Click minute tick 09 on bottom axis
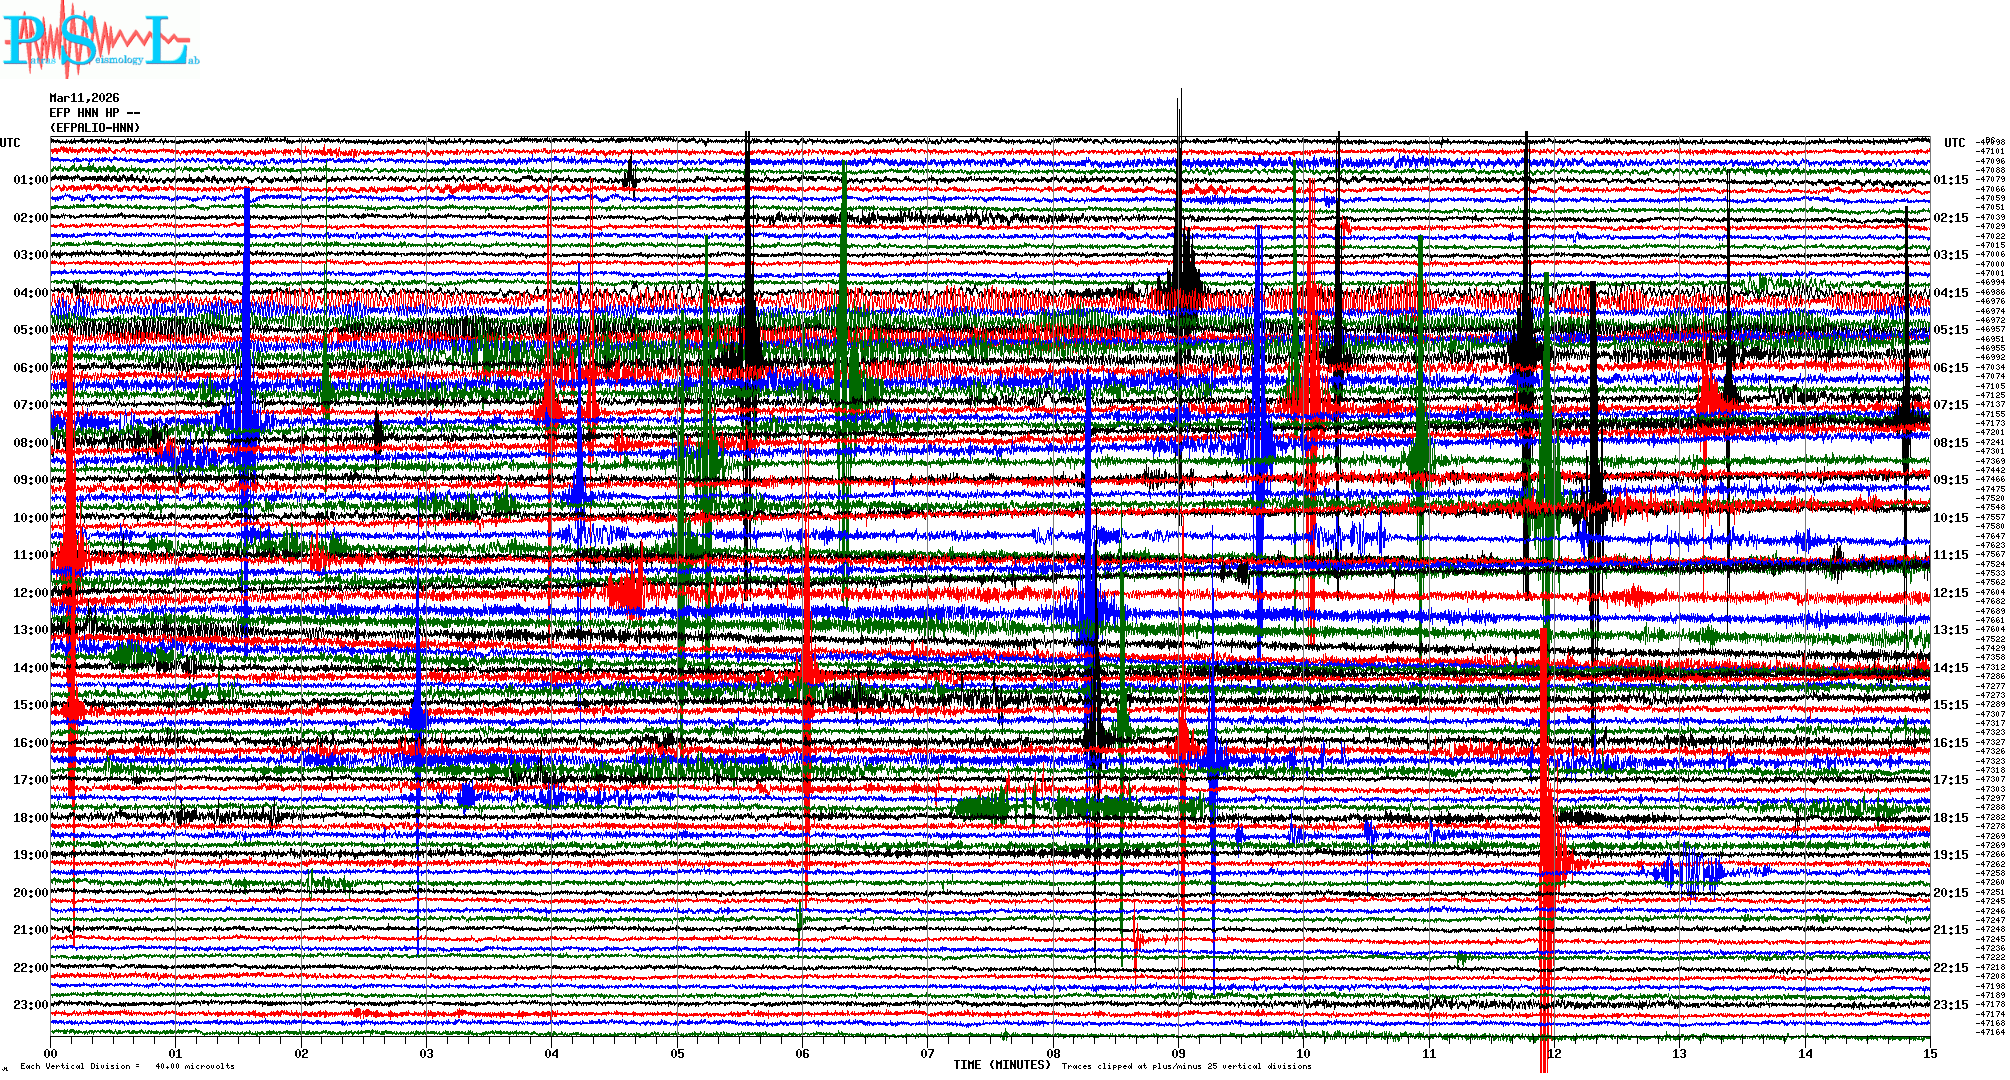This screenshot has width=2010, height=1080. [1179, 1053]
